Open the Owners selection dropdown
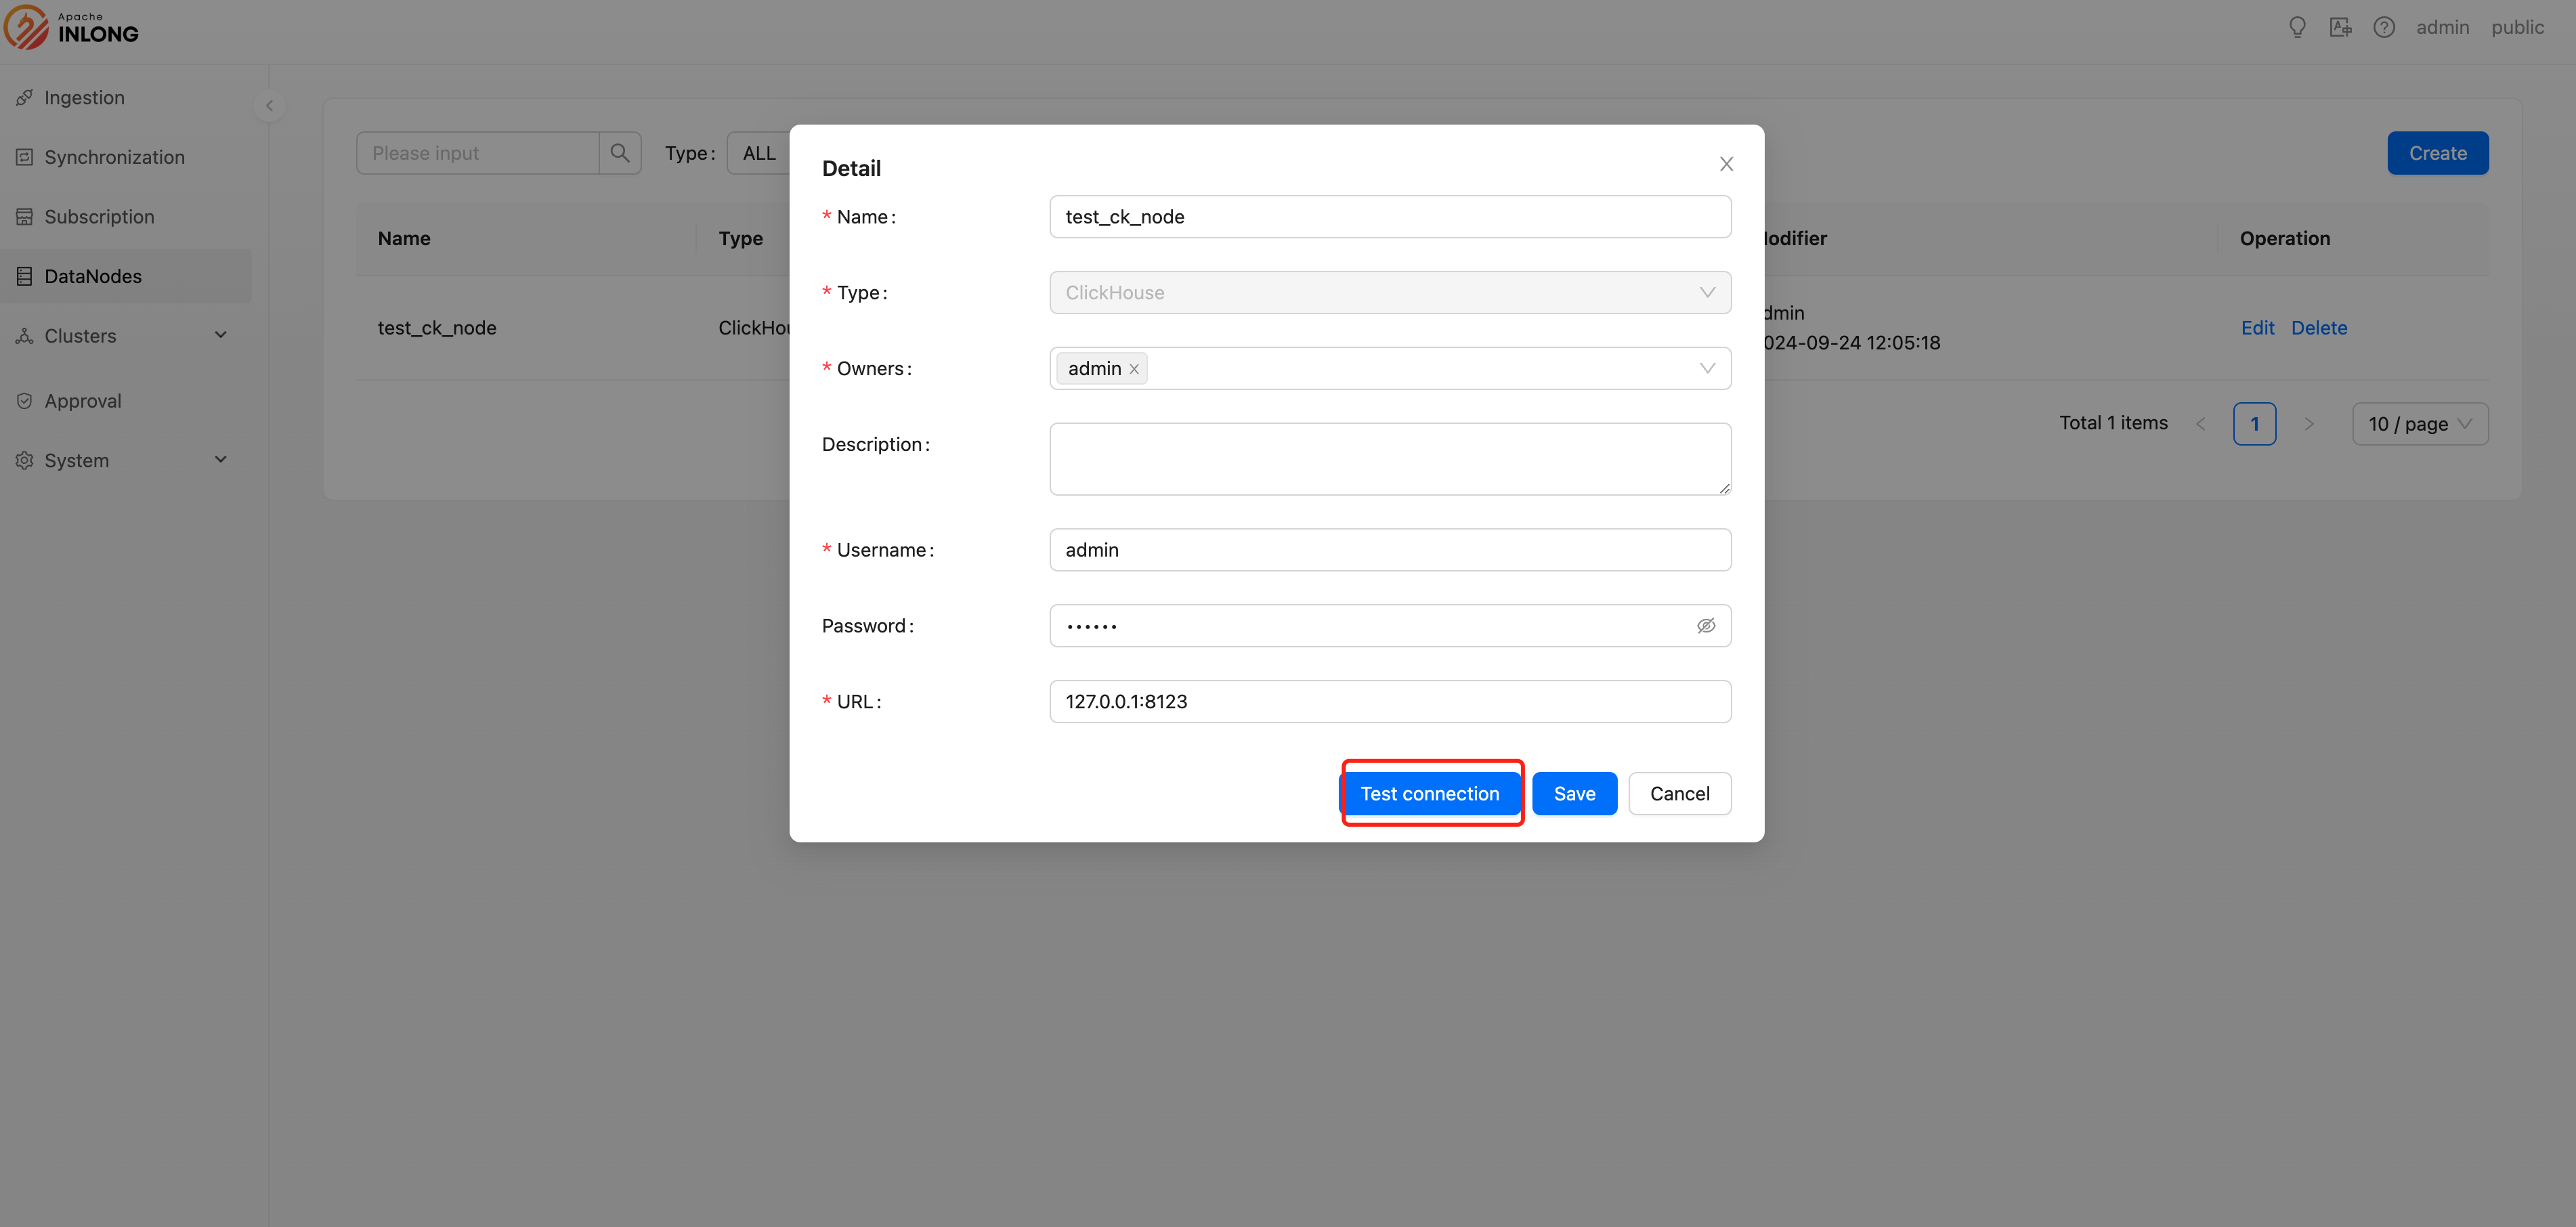This screenshot has height=1227, width=2576. tap(1706, 368)
